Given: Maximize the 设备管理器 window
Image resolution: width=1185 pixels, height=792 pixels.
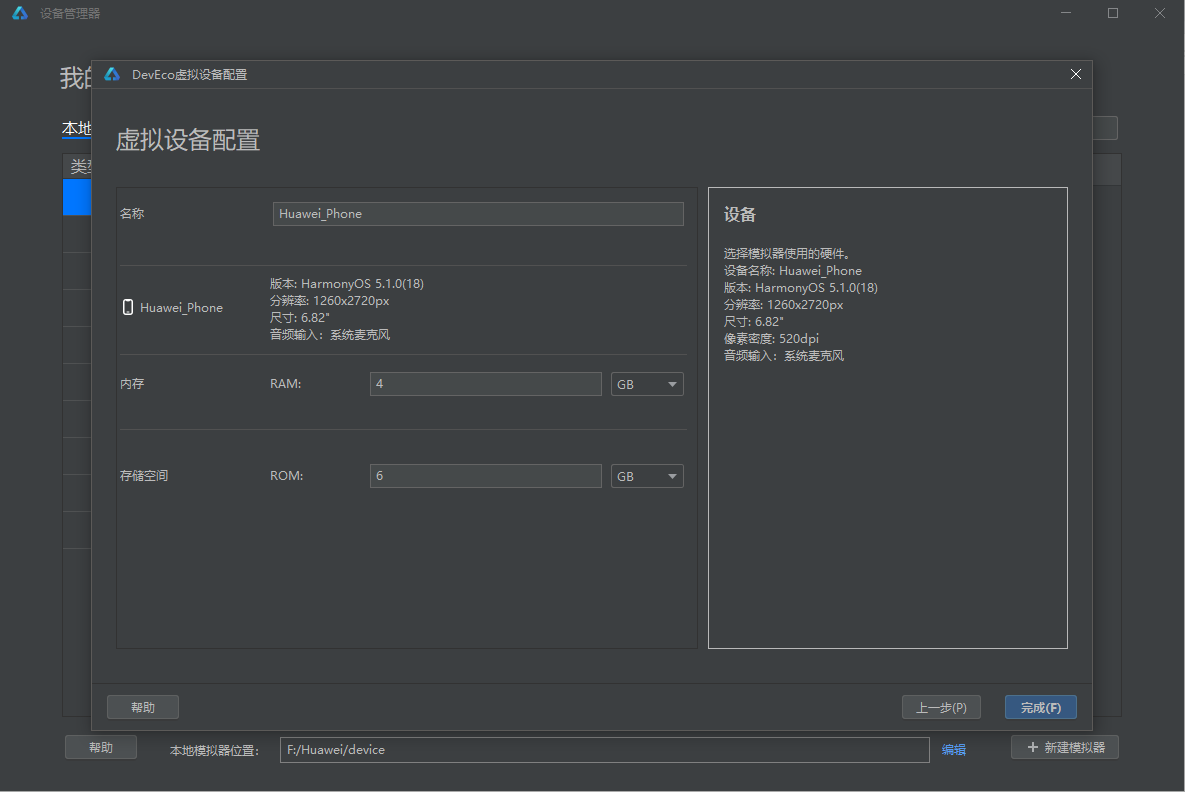Looking at the screenshot, I should click(1113, 14).
